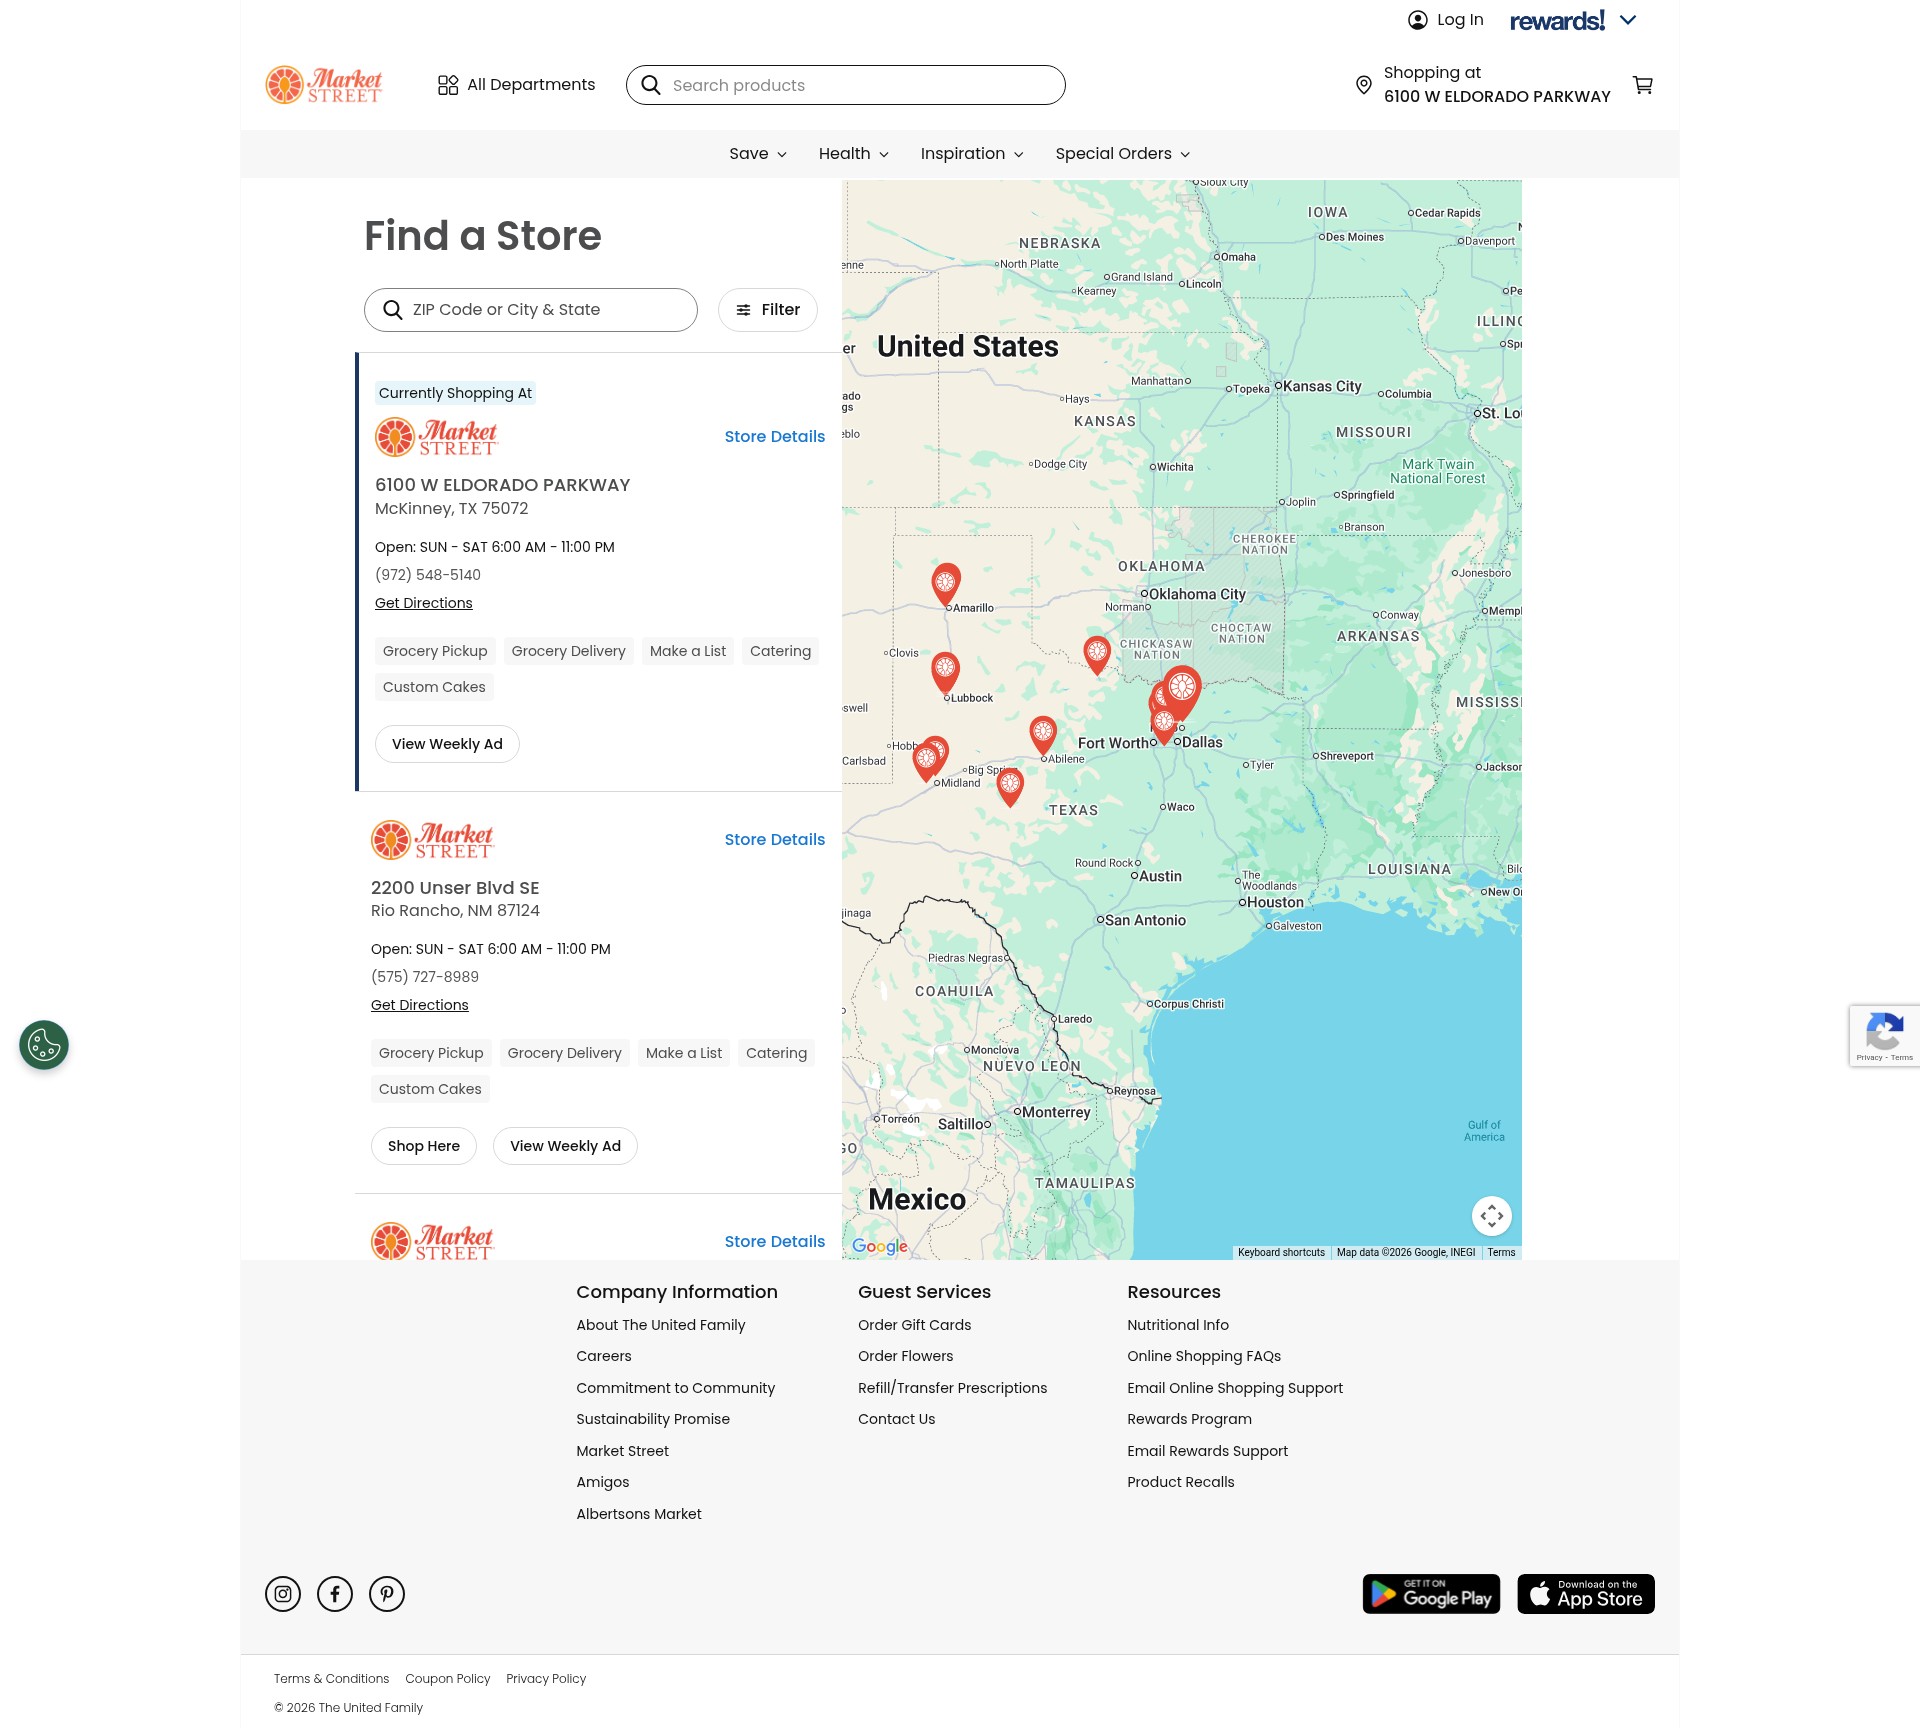Open Product Recalls link

tap(1181, 1482)
